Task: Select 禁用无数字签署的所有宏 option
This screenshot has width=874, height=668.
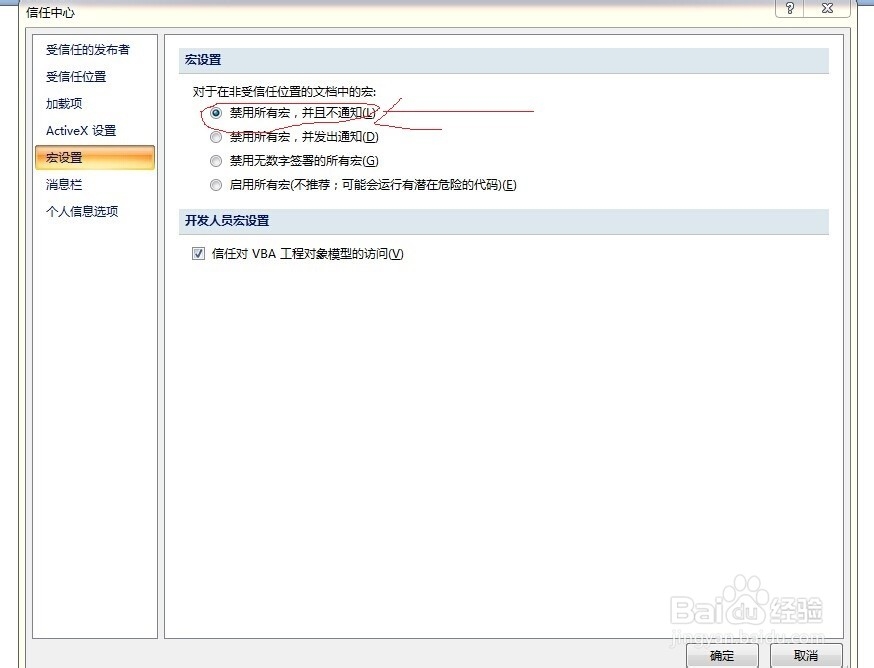Action: click(x=216, y=160)
